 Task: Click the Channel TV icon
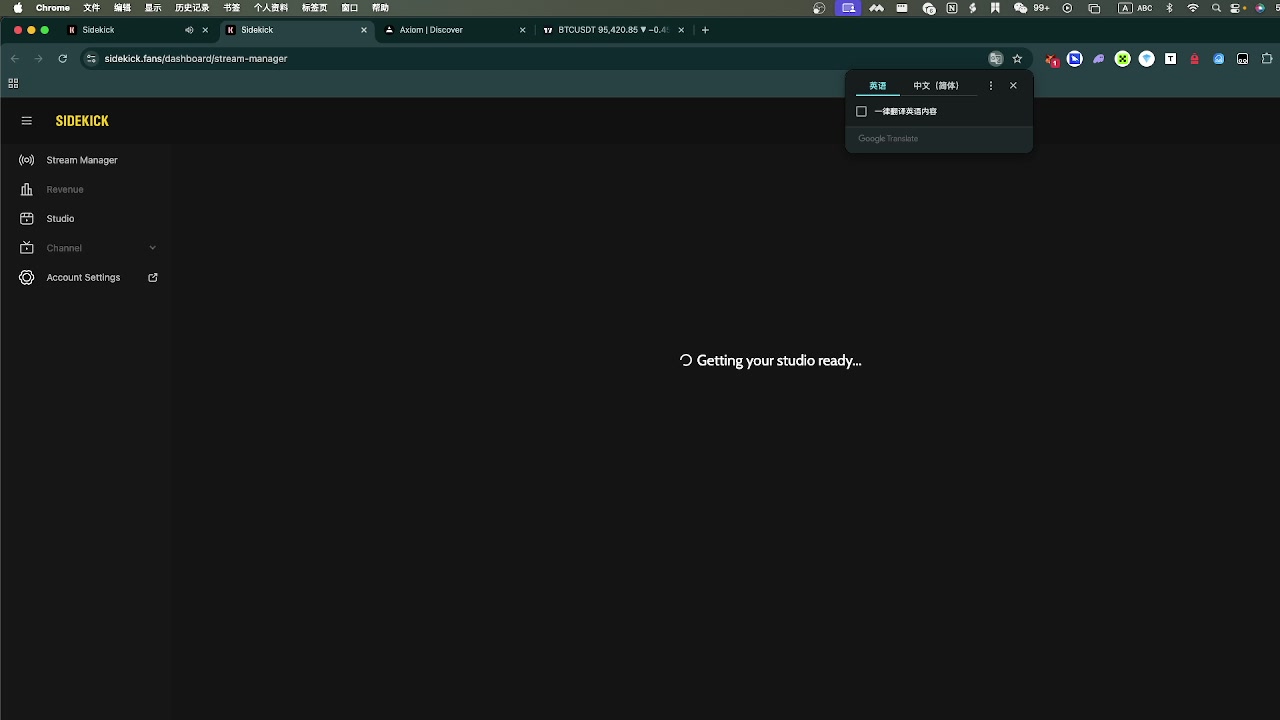(27, 248)
